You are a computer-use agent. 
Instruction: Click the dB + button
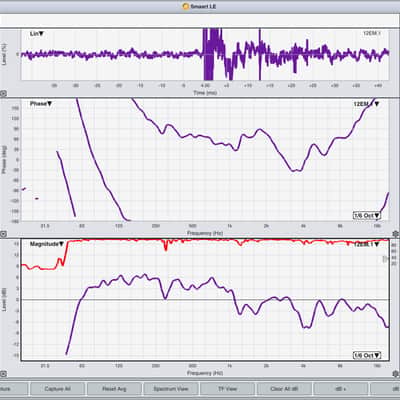341,389
